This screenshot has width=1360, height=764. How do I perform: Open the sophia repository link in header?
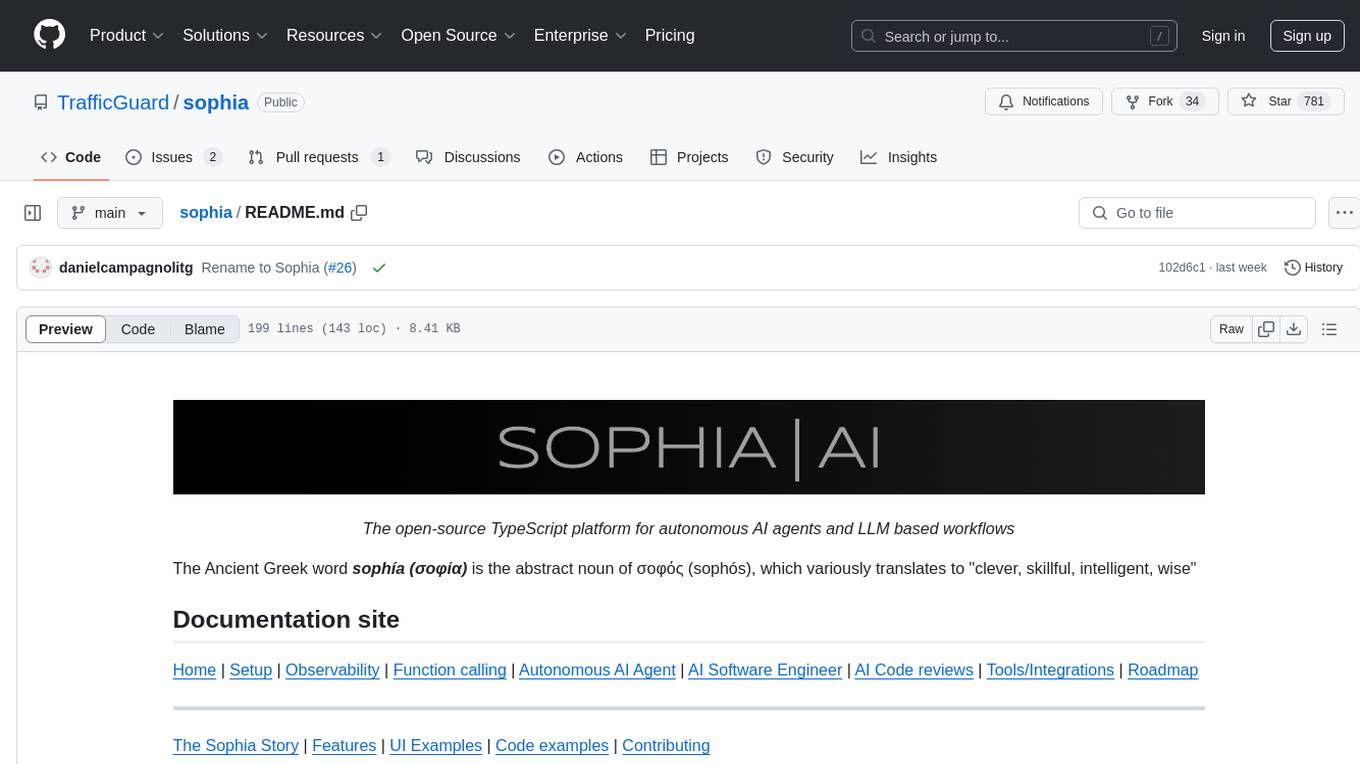tap(216, 102)
